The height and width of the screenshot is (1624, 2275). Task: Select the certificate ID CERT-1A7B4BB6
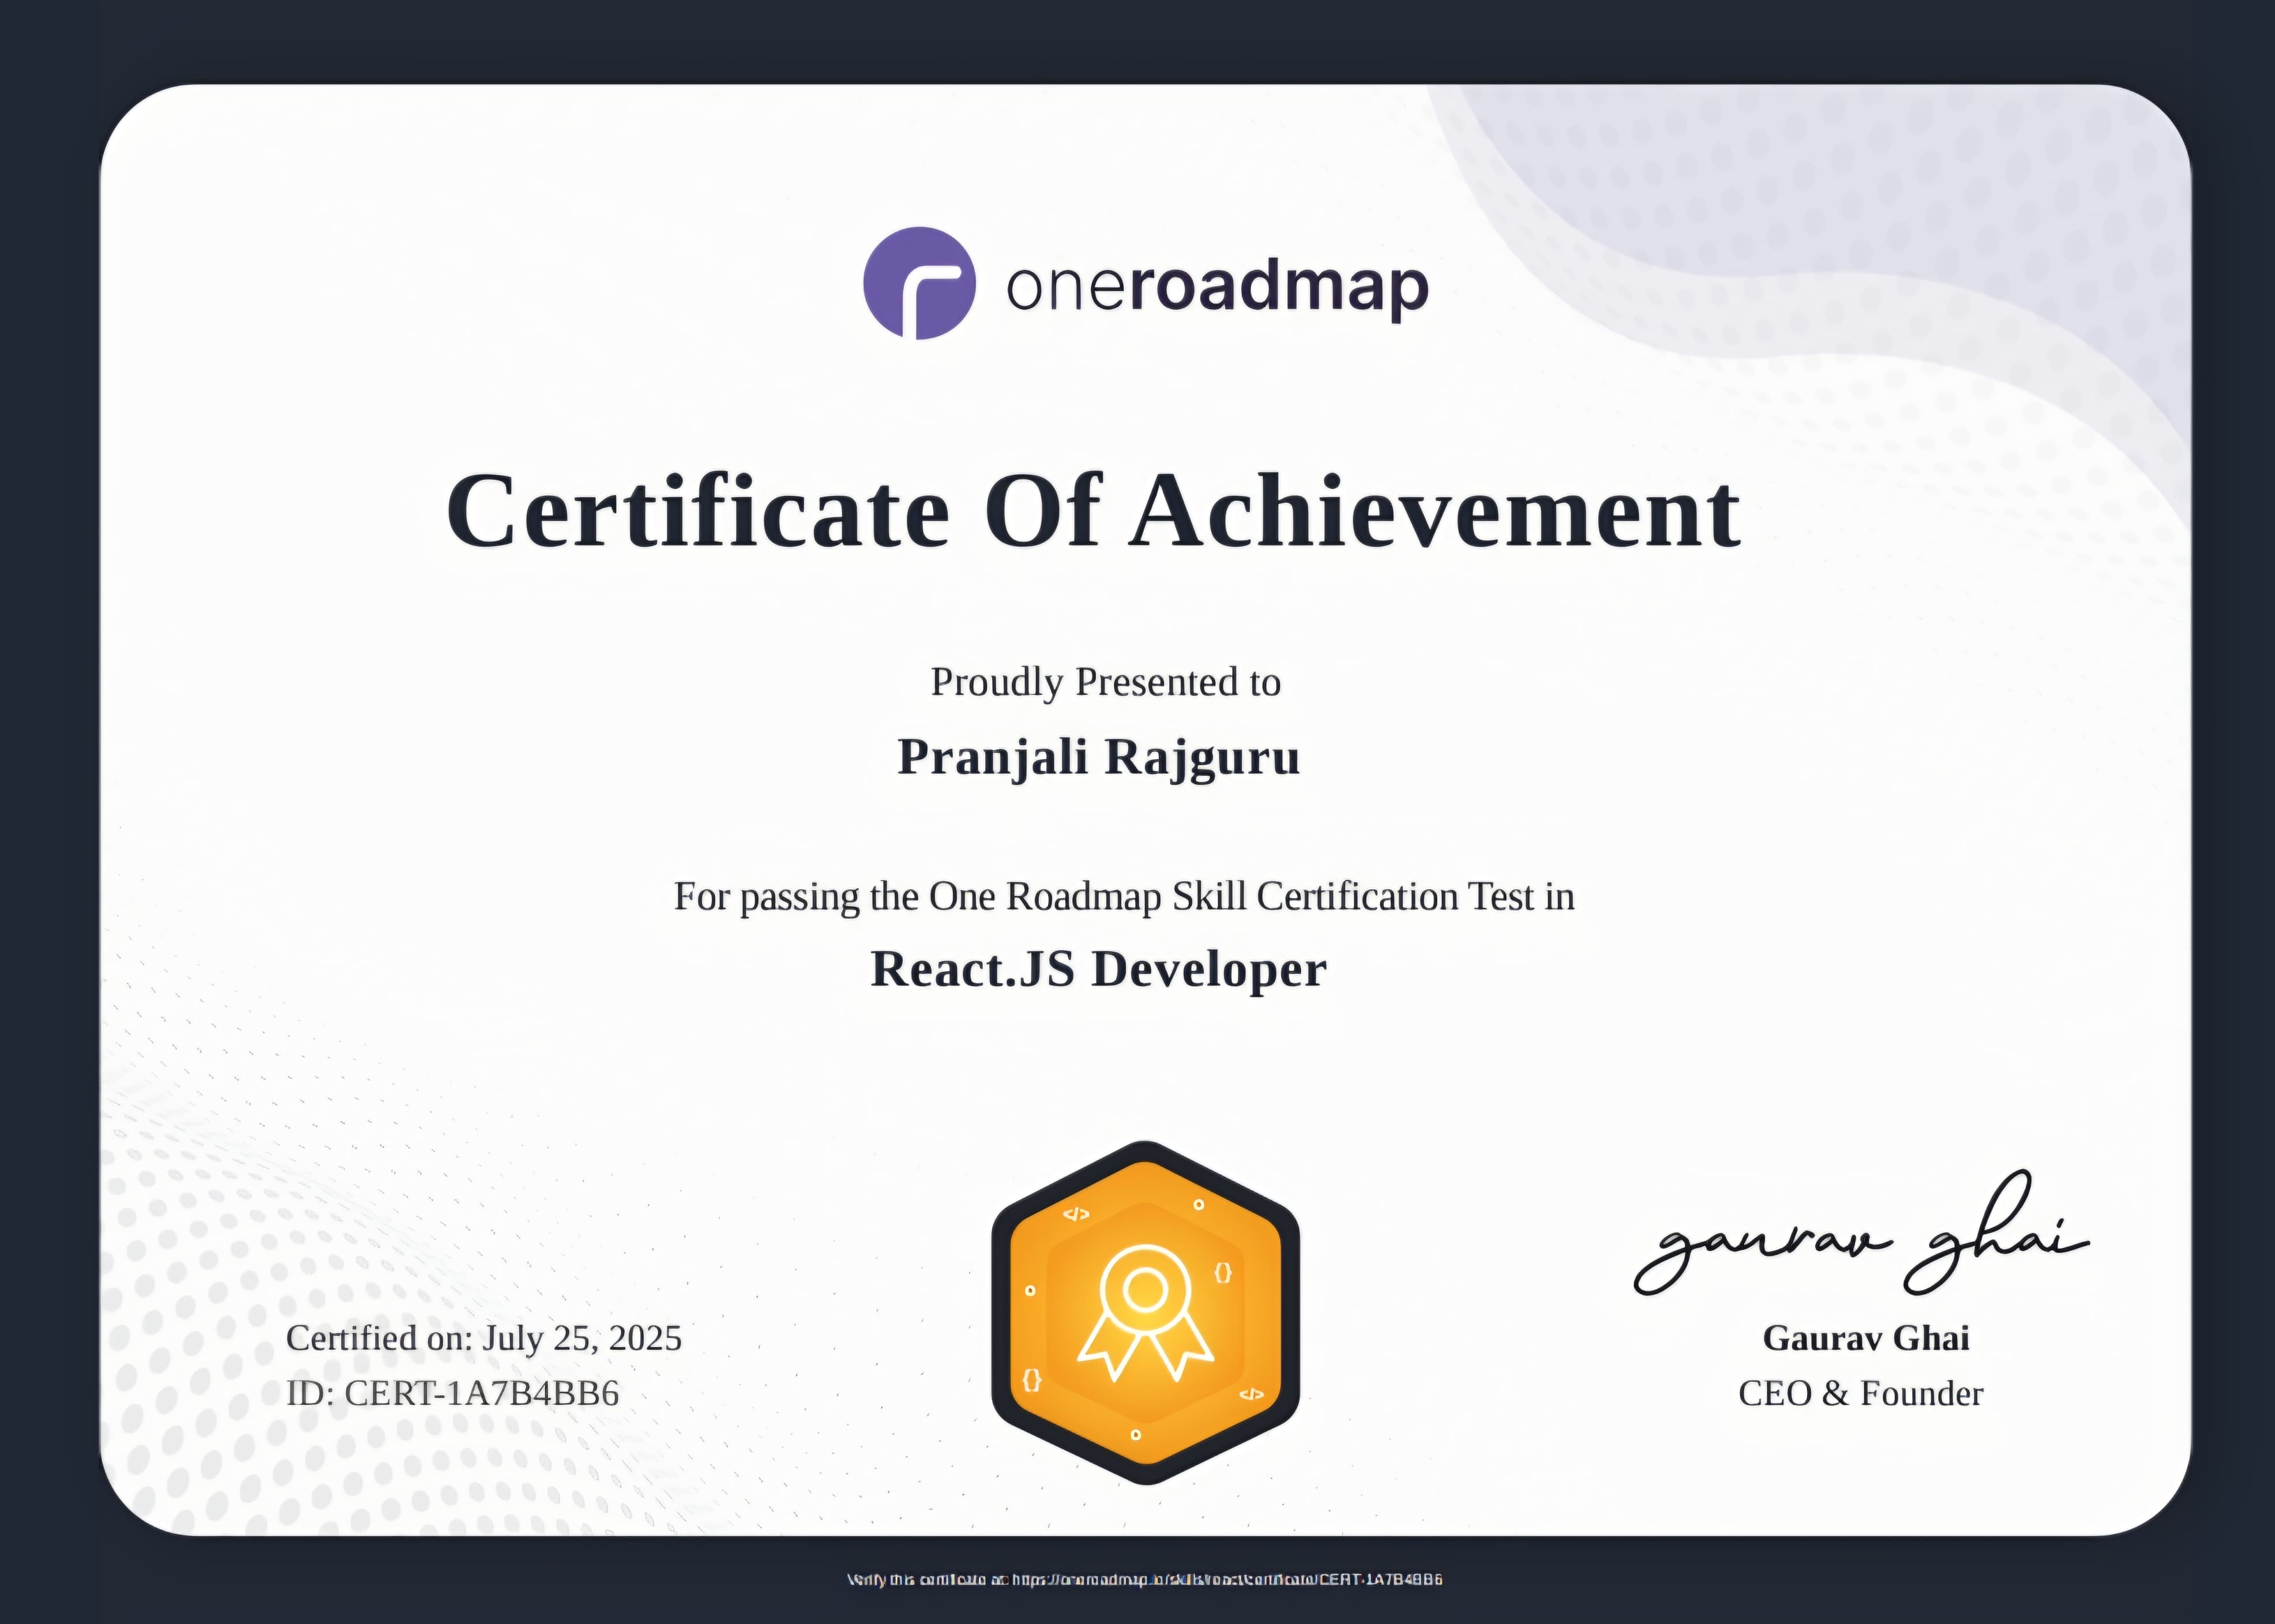[x=481, y=1393]
